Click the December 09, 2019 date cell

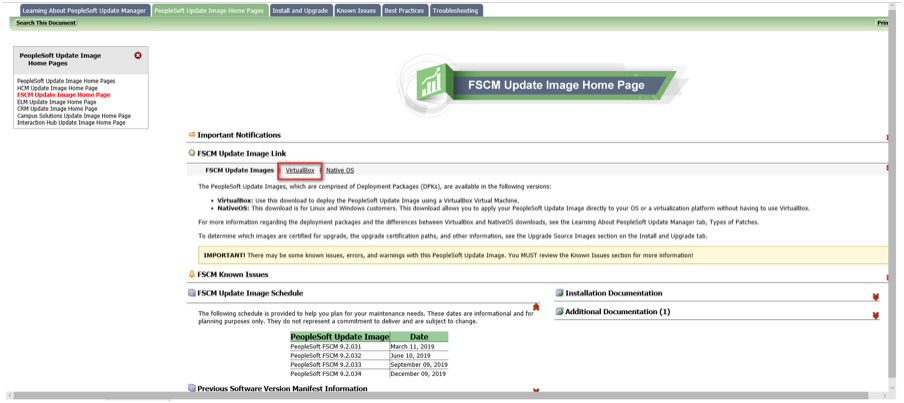[419, 374]
